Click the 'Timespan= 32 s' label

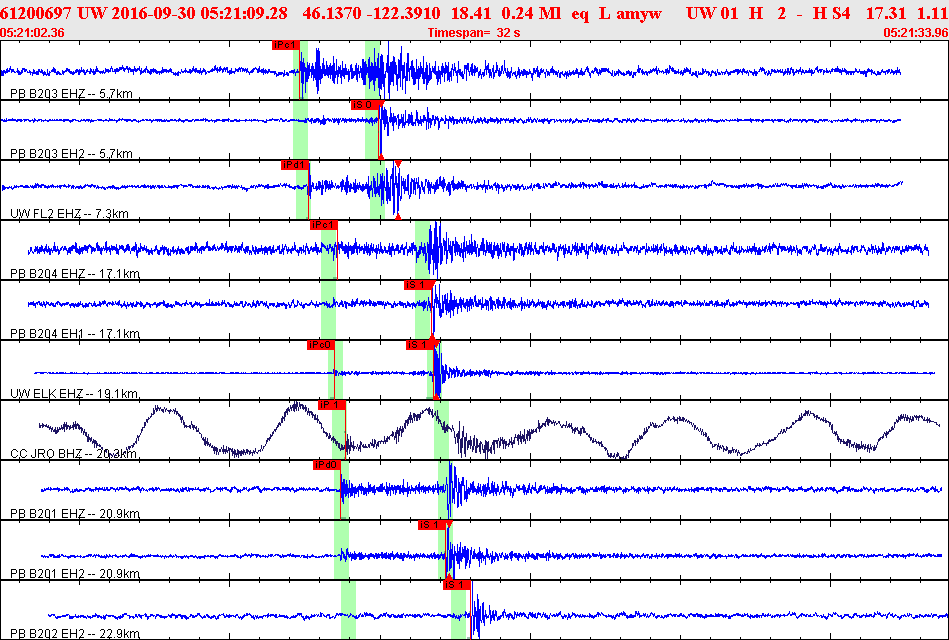474,33
